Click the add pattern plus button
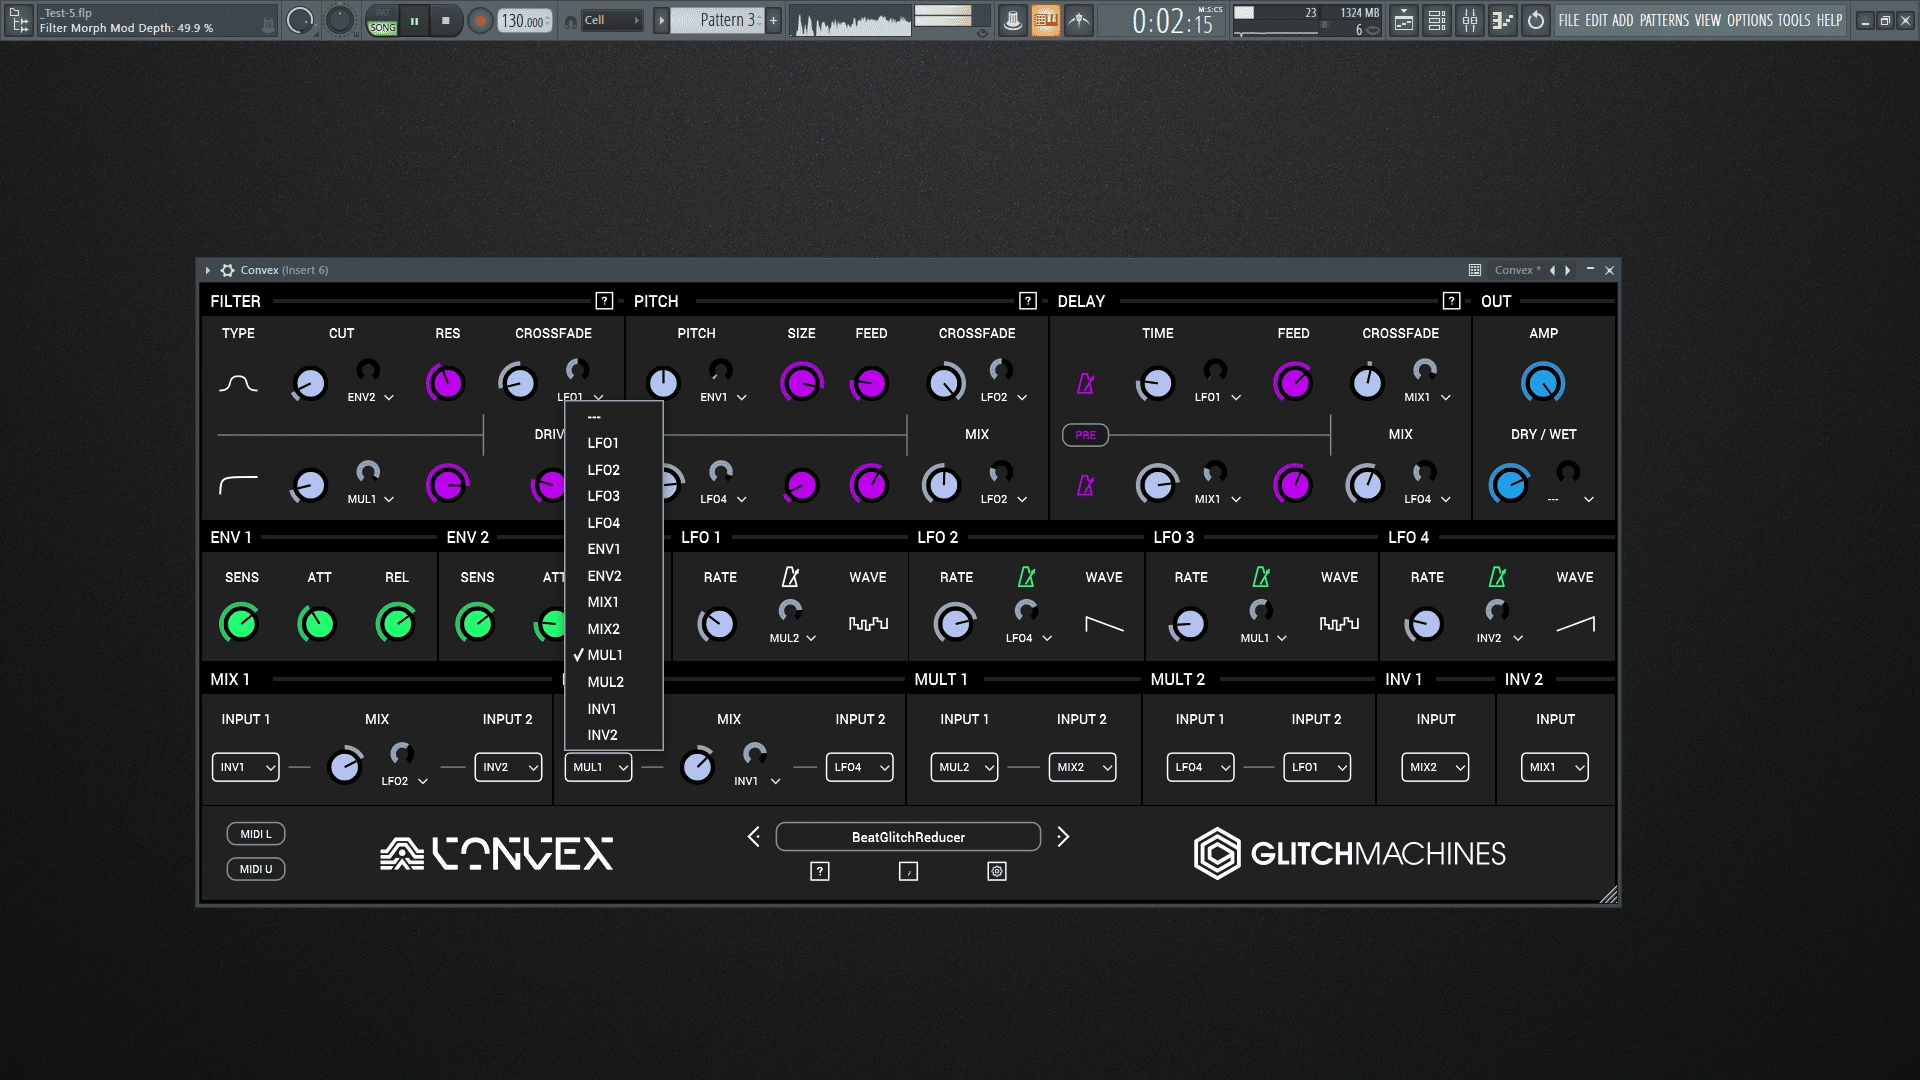Image resolution: width=1920 pixels, height=1080 pixels. (x=773, y=20)
